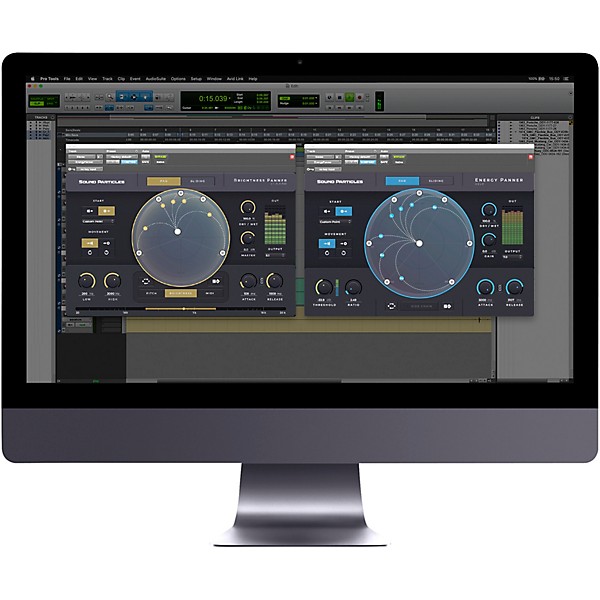Adjust Low frequency knob in Brightness Panner

click(x=86, y=281)
